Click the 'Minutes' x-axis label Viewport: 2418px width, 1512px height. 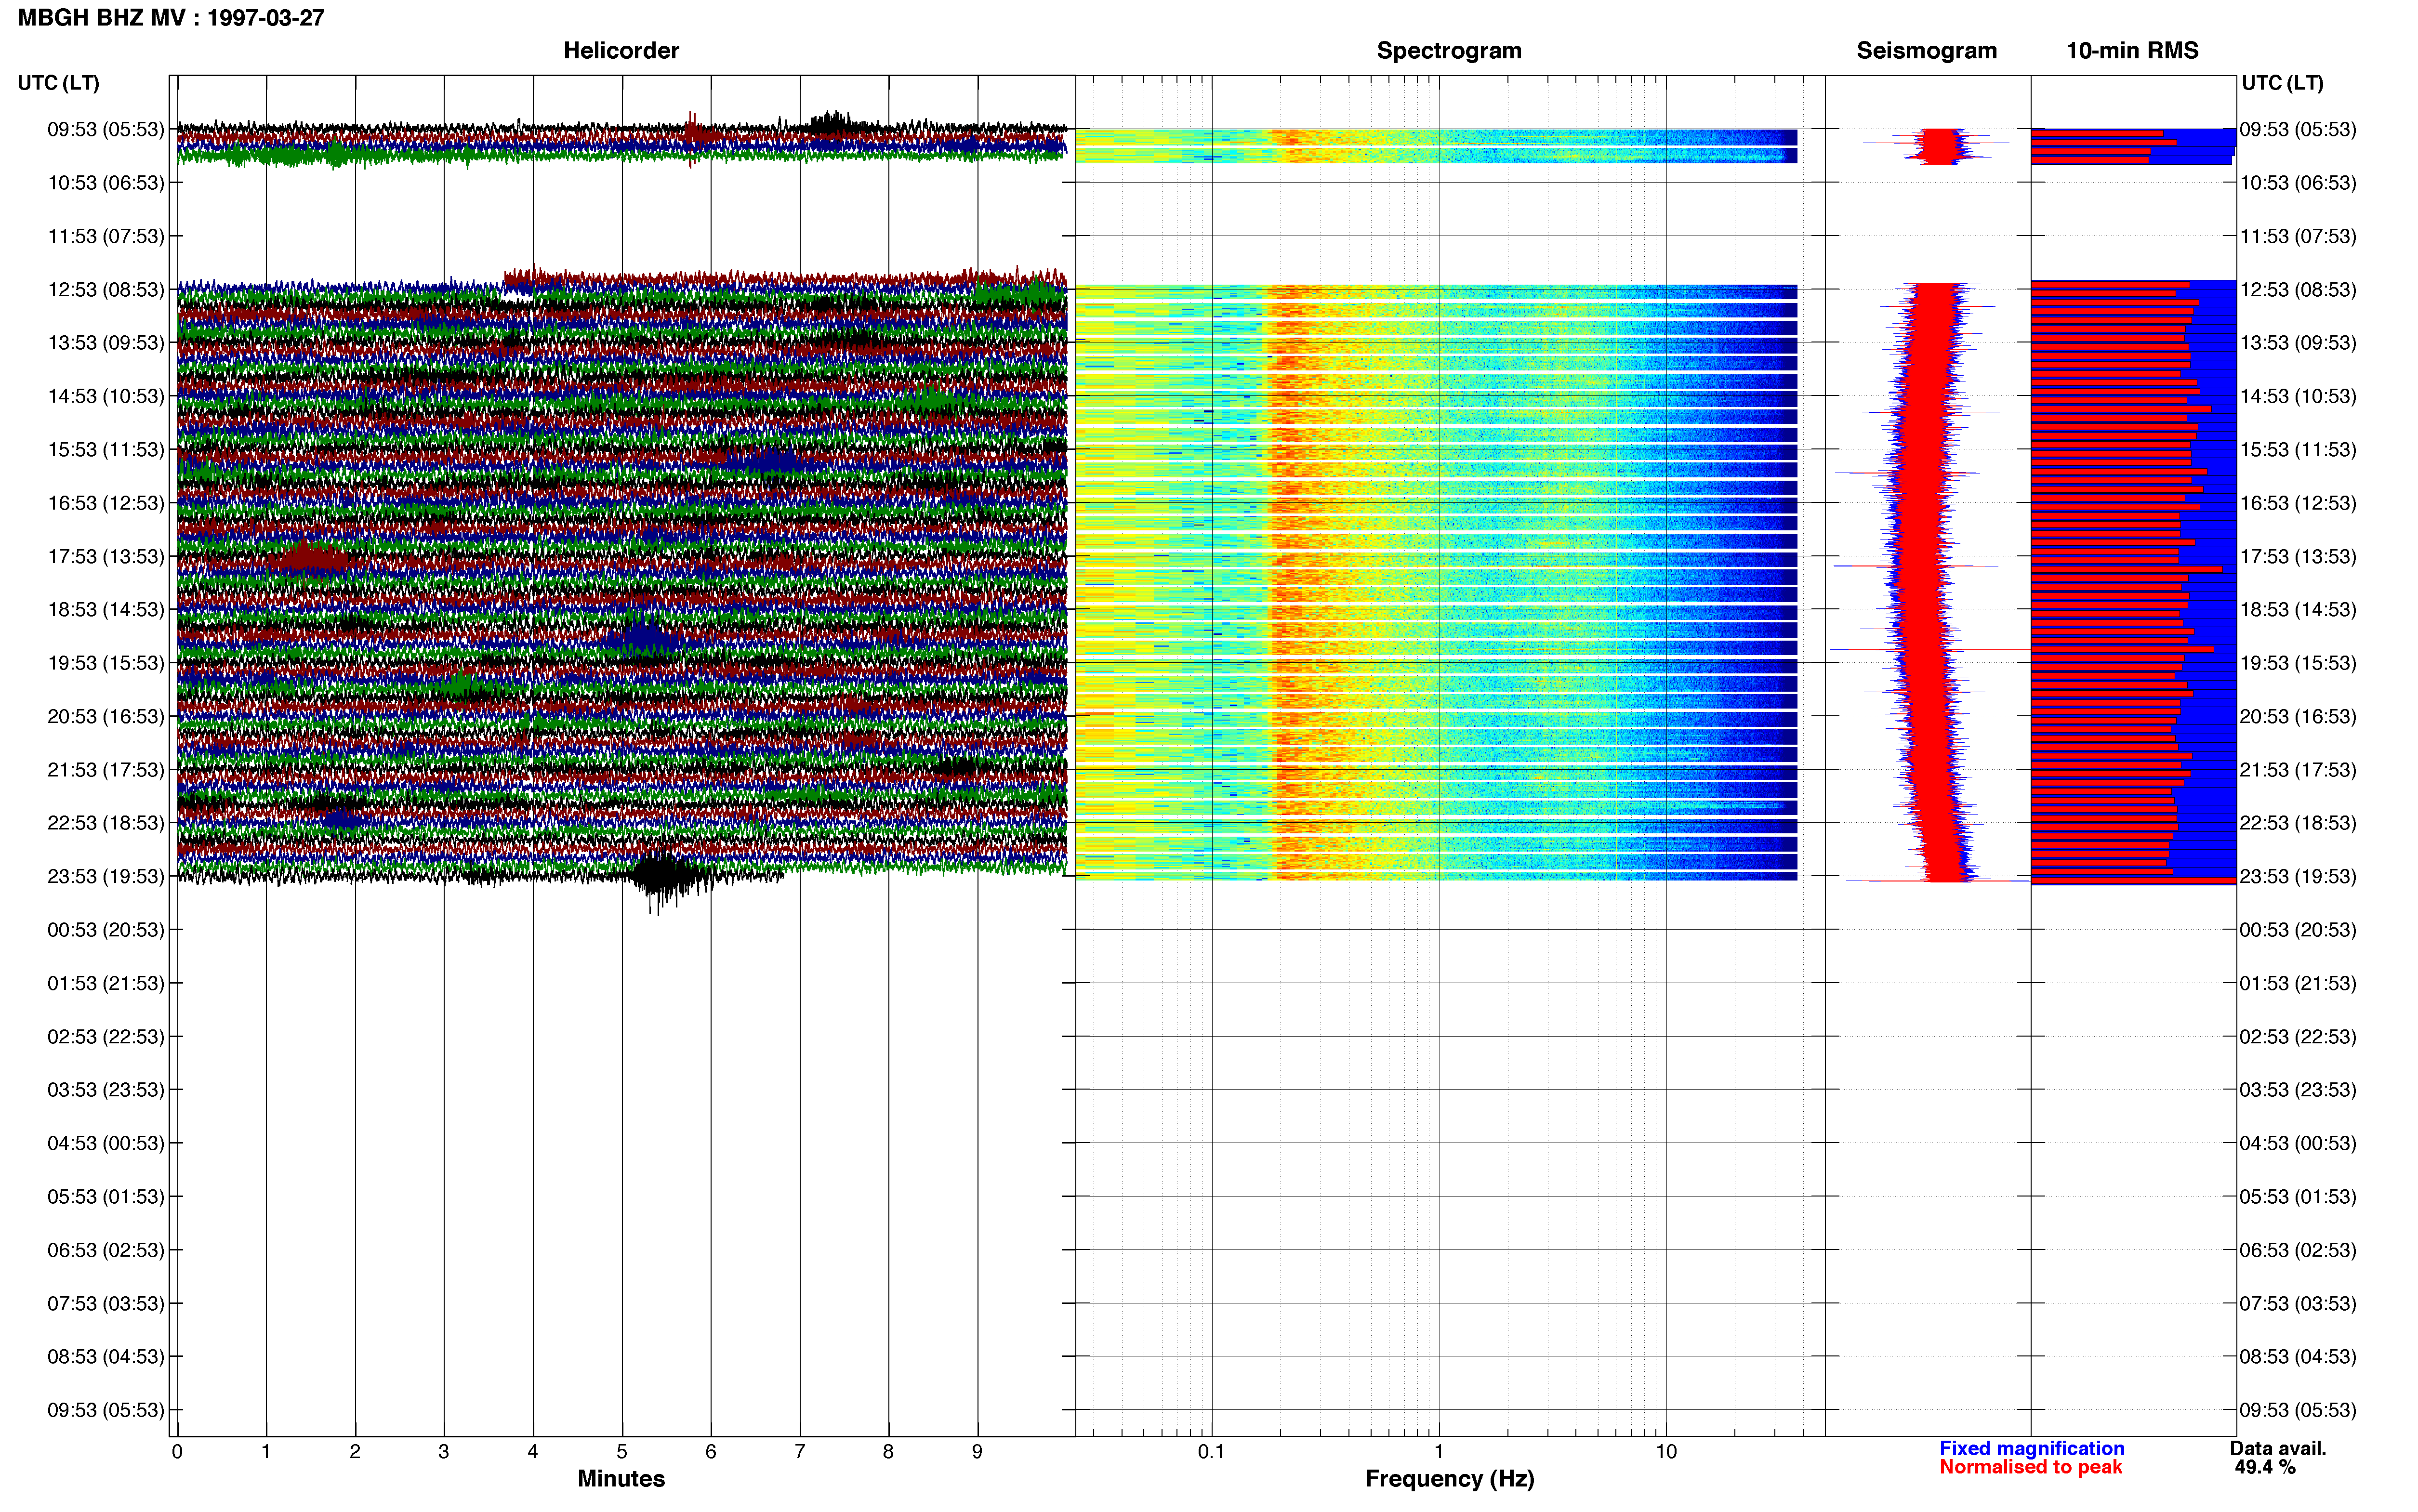[621, 1478]
